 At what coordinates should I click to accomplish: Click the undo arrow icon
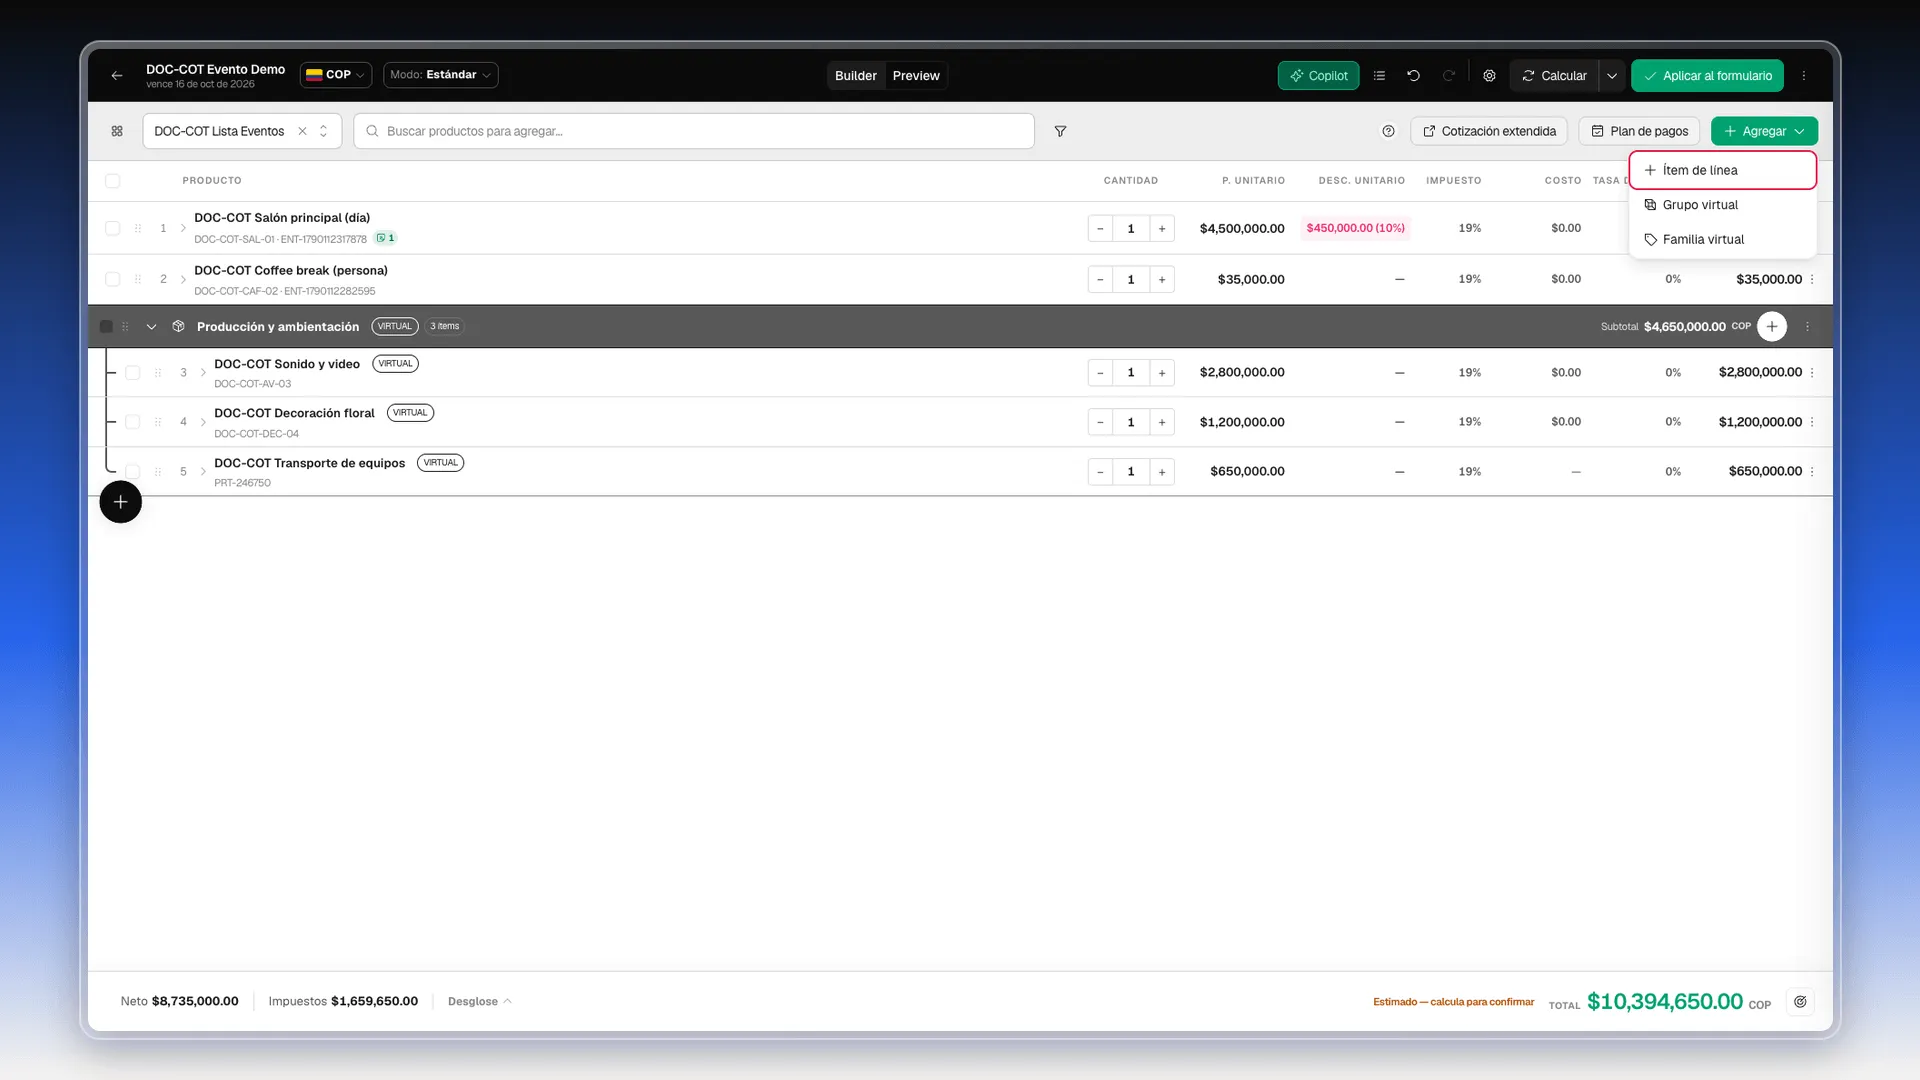(1414, 76)
